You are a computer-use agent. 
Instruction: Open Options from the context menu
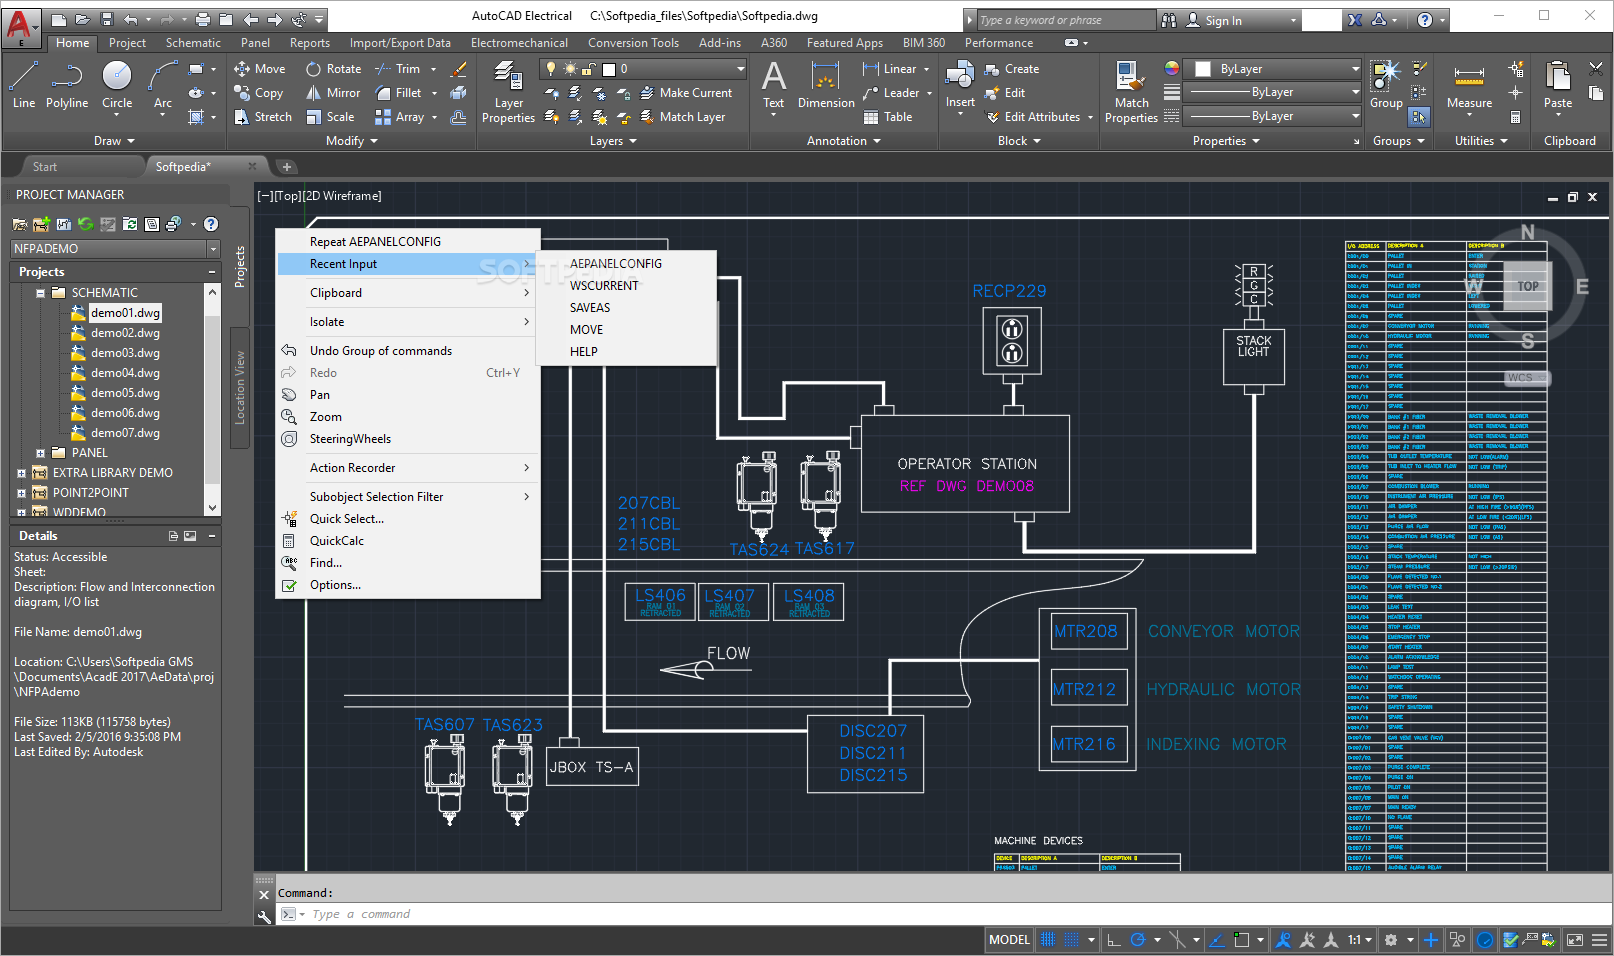335,584
